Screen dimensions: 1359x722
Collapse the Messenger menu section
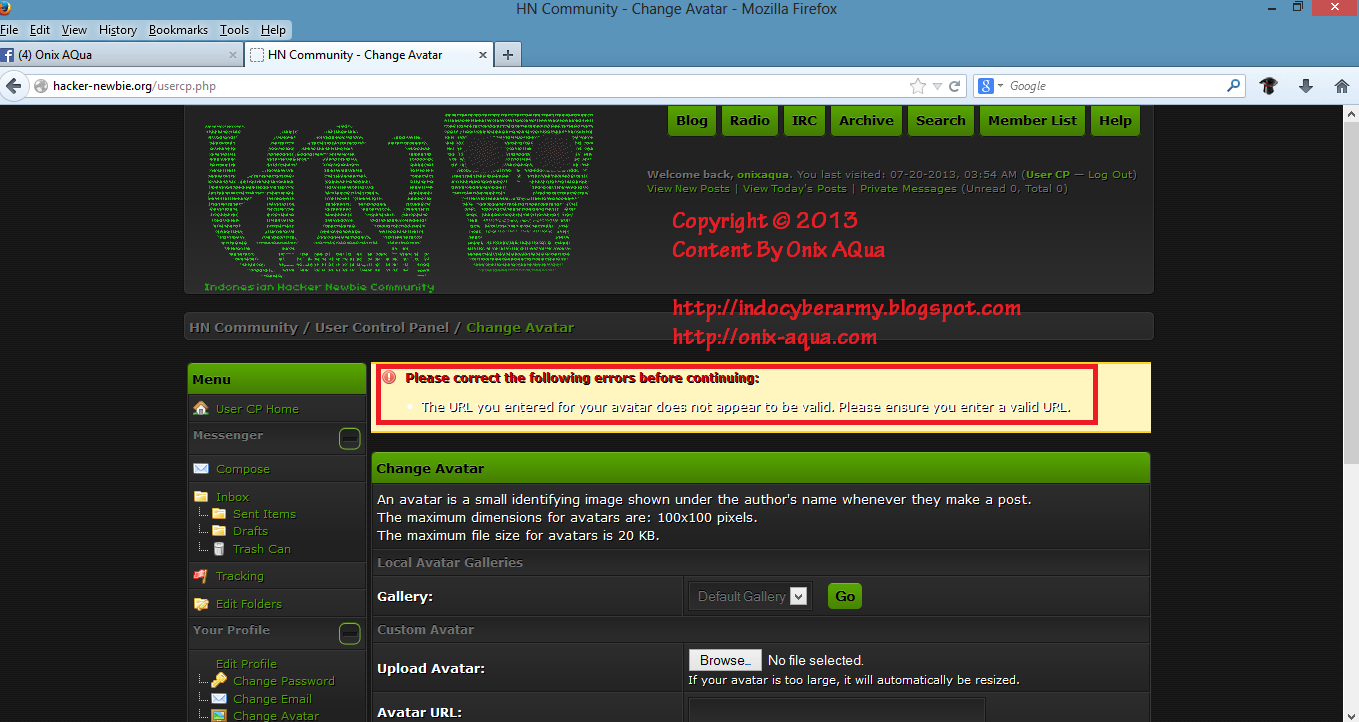coord(350,438)
